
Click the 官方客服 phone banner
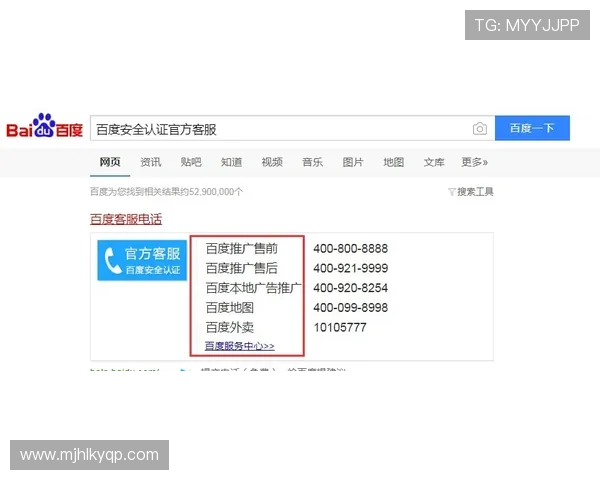pyautogui.click(x=142, y=260)
